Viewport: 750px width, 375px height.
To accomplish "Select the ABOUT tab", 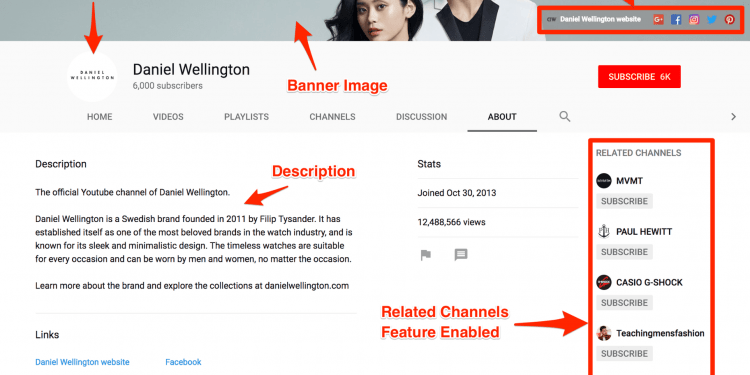I will 502,117.
